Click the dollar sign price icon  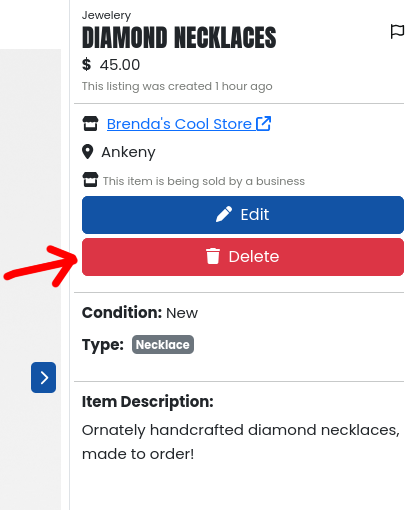click(86, 64)
